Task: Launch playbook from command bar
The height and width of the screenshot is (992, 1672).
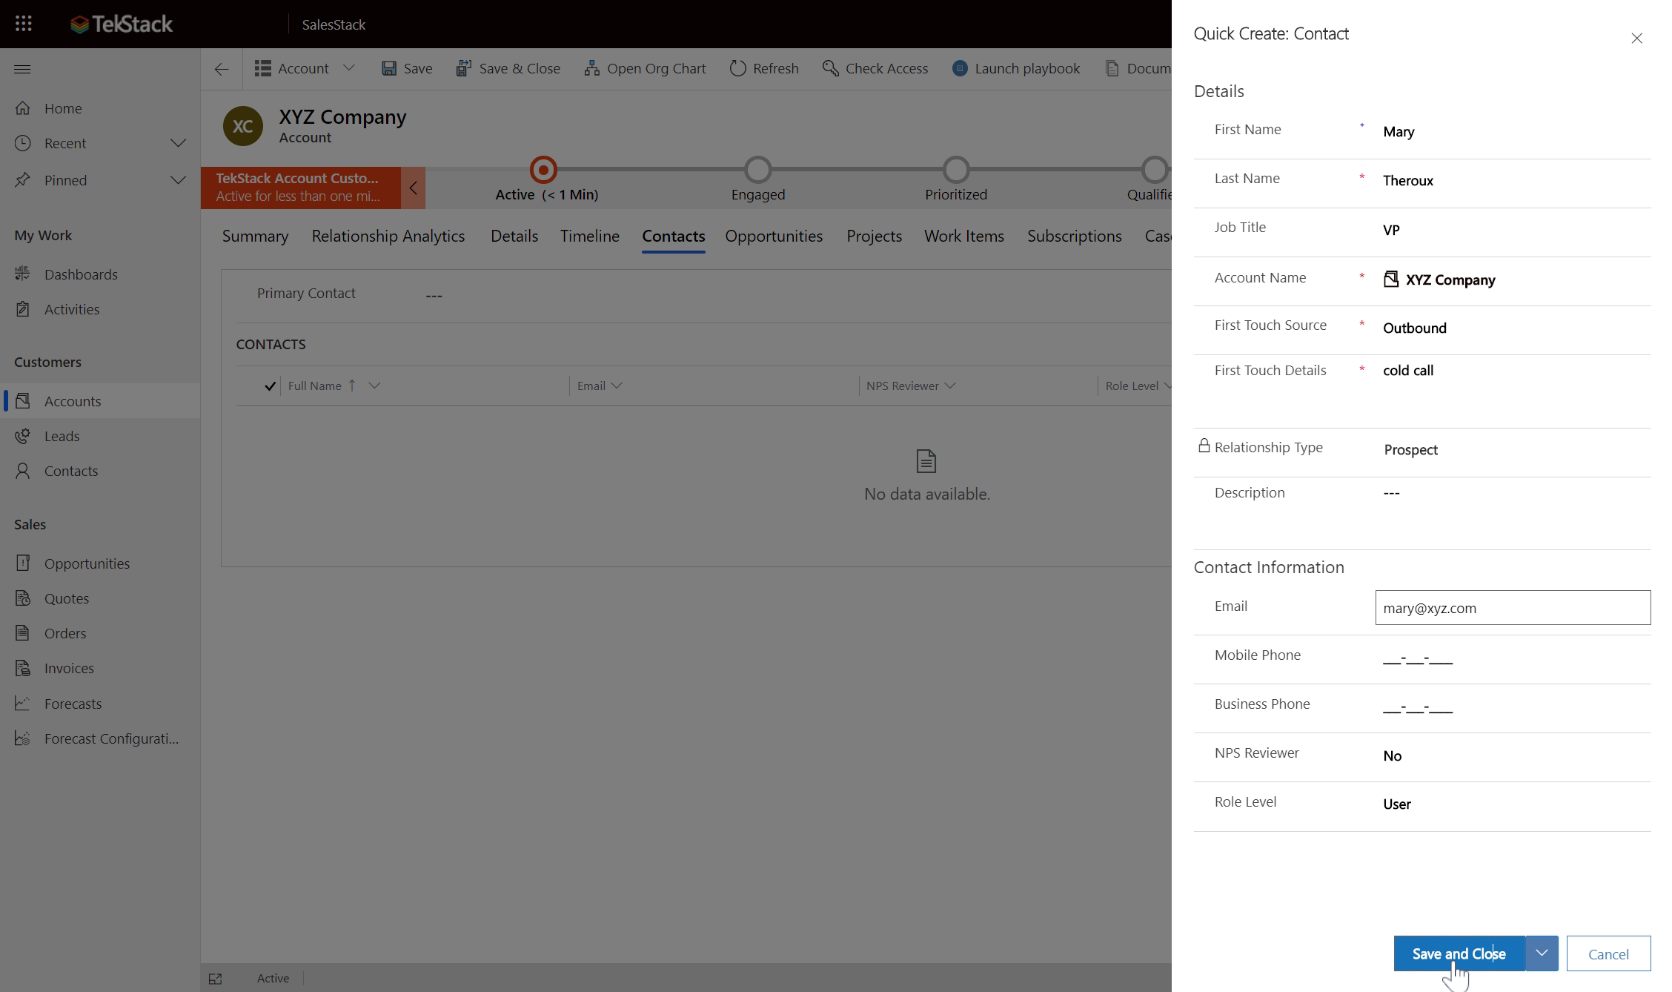Action: (x=1016, y=68)
